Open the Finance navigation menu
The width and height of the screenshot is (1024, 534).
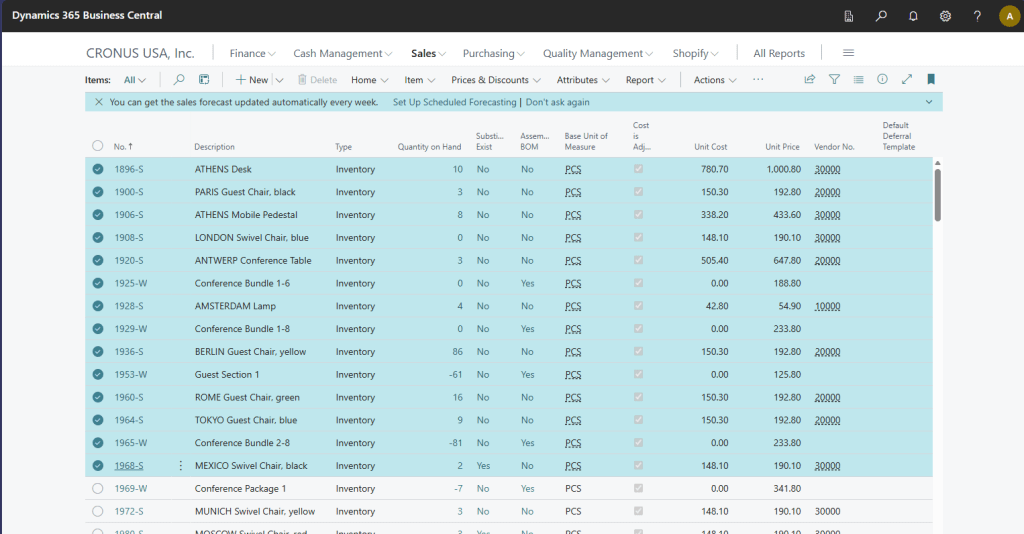coord(253,54)
